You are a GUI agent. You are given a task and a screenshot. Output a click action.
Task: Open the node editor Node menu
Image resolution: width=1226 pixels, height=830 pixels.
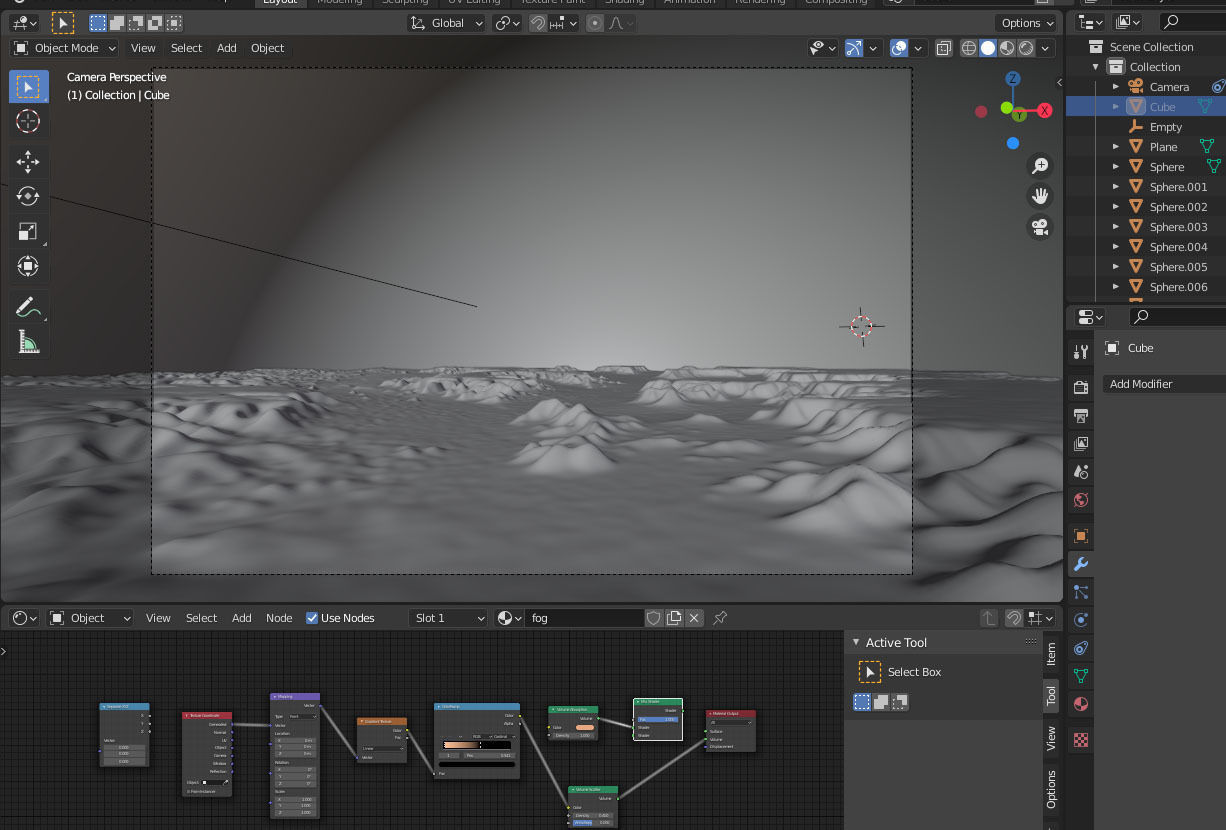pos(279,618)
